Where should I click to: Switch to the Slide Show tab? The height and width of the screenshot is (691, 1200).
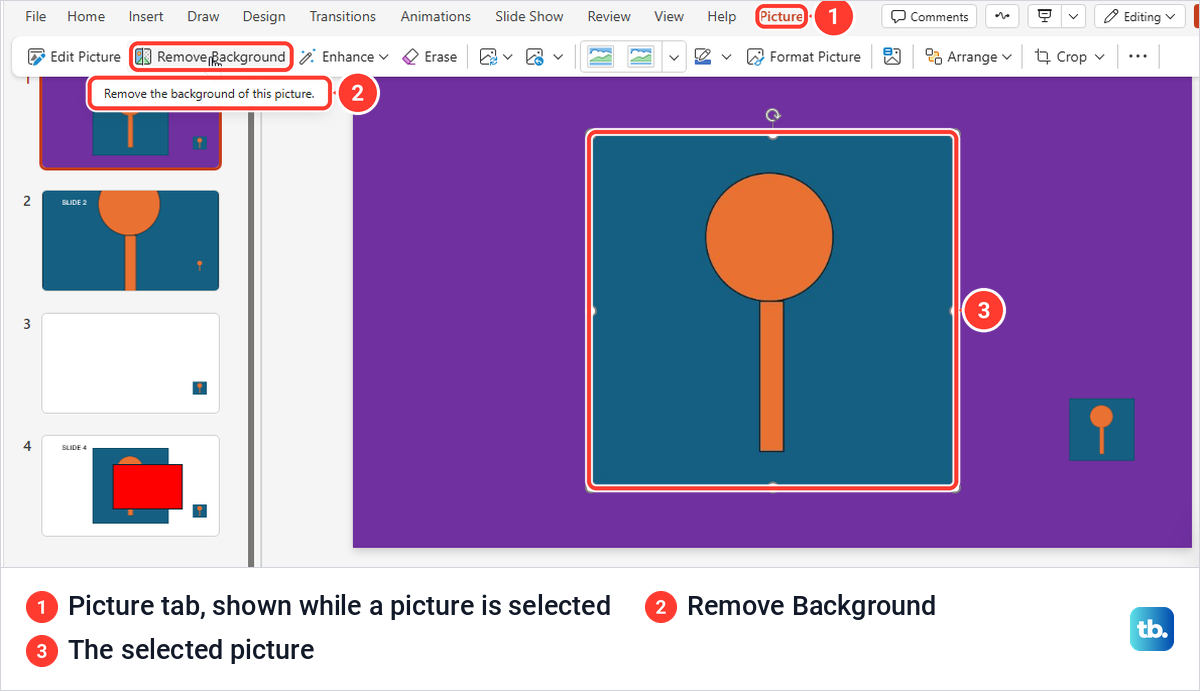click(529, 16)
